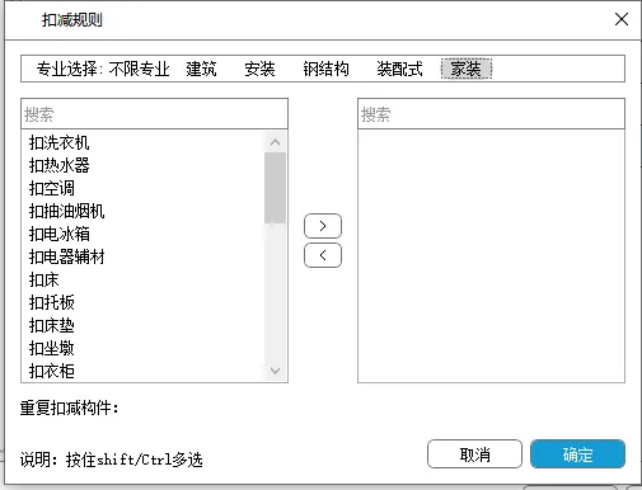The height and width of the screenshot is (490, 642).
Task: Select 扣洗衣机 in the list
Action: (60, 142)
